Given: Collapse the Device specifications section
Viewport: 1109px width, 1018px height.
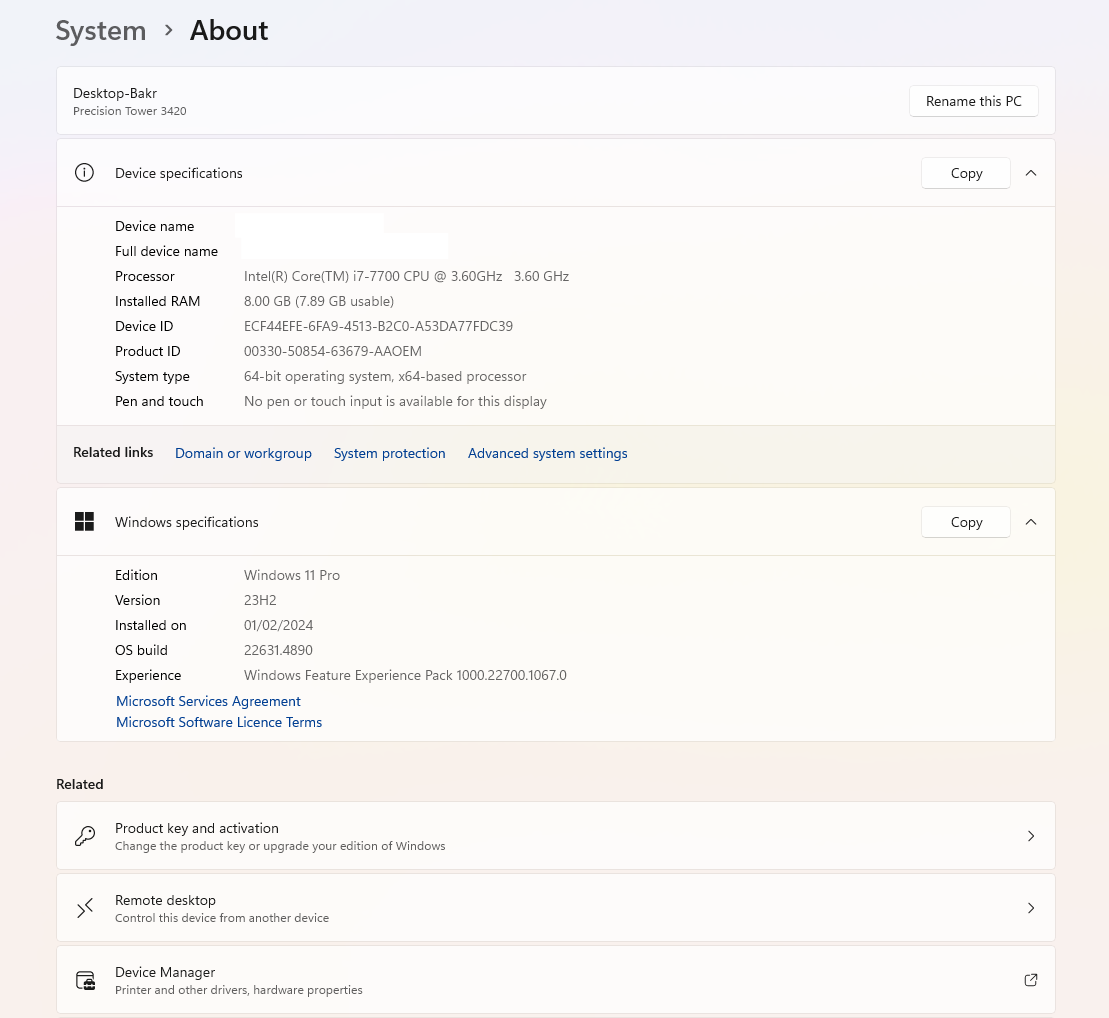Looking at the screenshot, I should click(1031, 173).
